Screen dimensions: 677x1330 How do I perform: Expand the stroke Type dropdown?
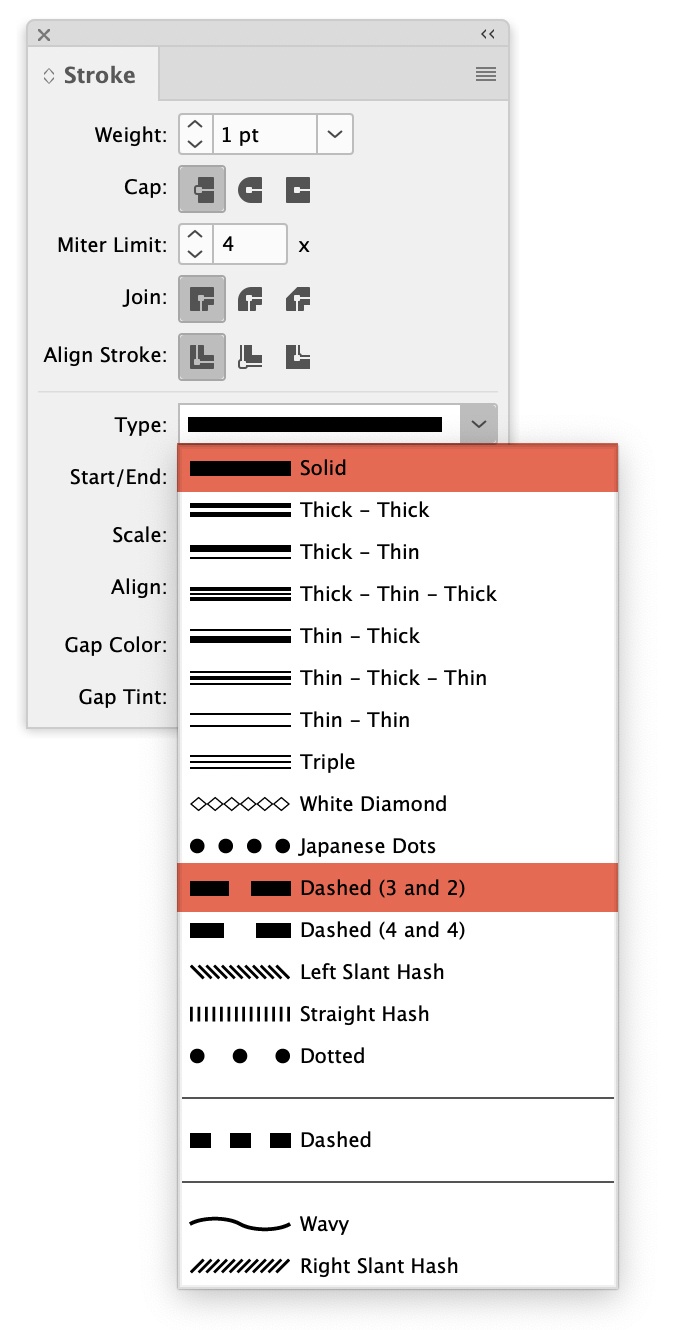coord(479,425)
